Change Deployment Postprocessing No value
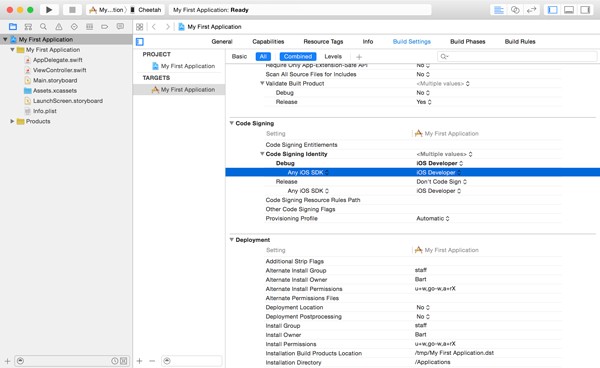The height and width of the screenshot is (368, 600). tap(423, 316)
